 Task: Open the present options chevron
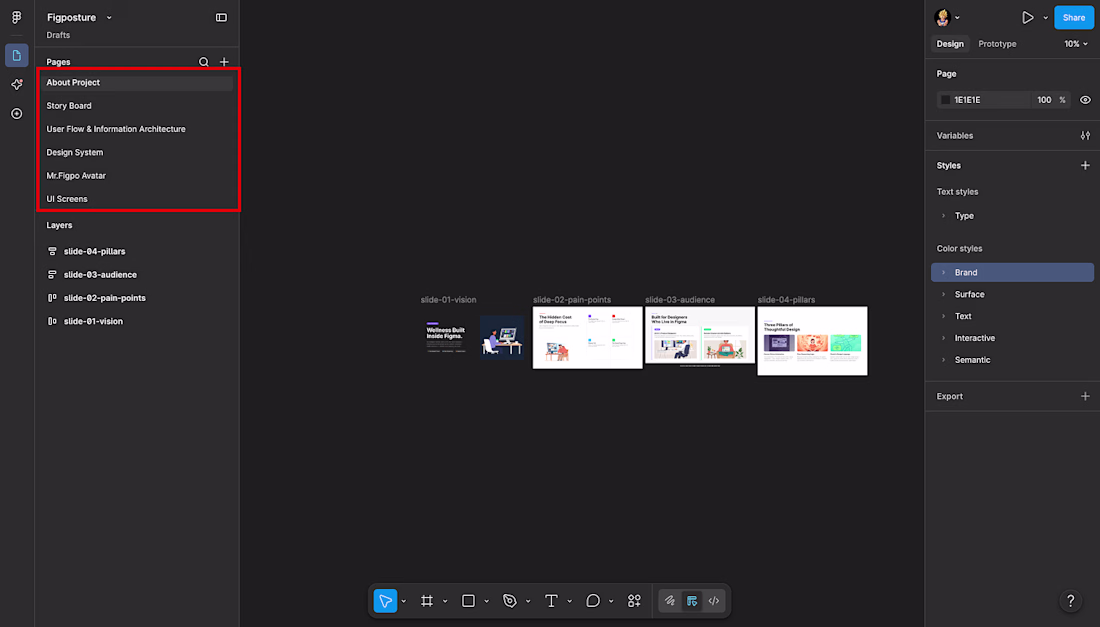point(1045,18)
